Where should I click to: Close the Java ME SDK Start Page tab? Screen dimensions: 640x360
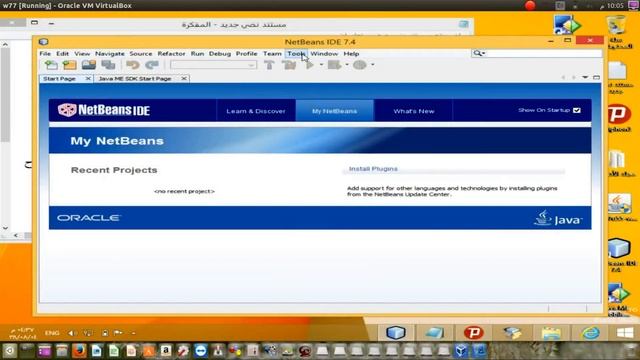184,78
